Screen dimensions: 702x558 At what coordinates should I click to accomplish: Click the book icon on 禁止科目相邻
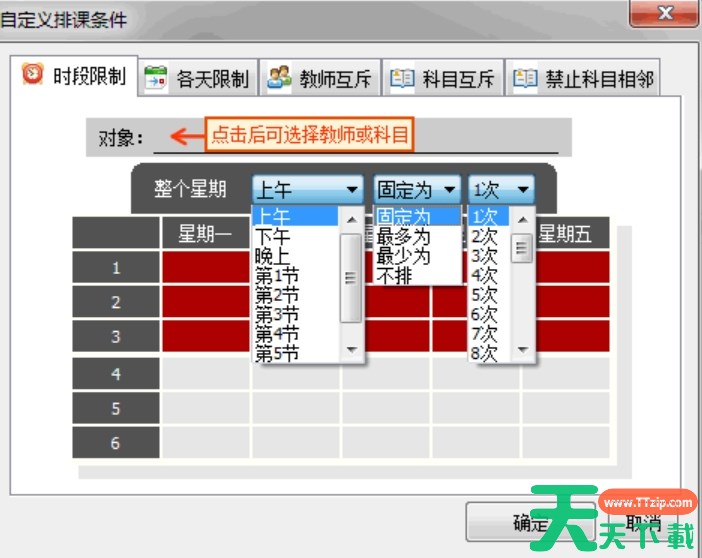click(x=525, y=78)
